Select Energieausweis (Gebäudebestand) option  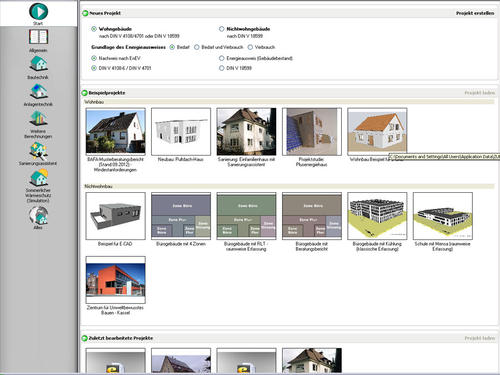point(222,58)
